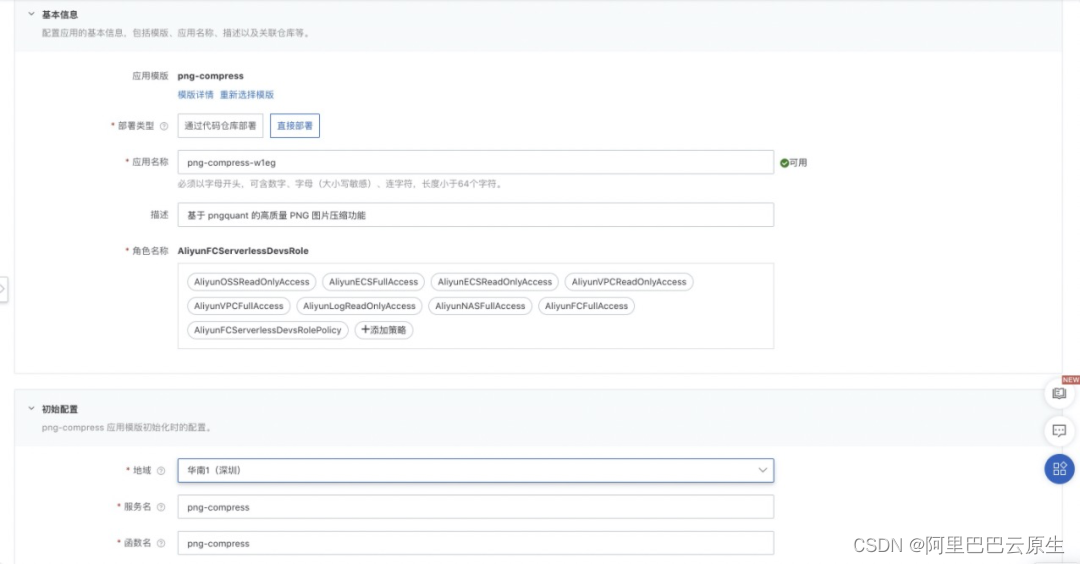
Task: Focus the 应用名称 input field
Action: (475, 163)
